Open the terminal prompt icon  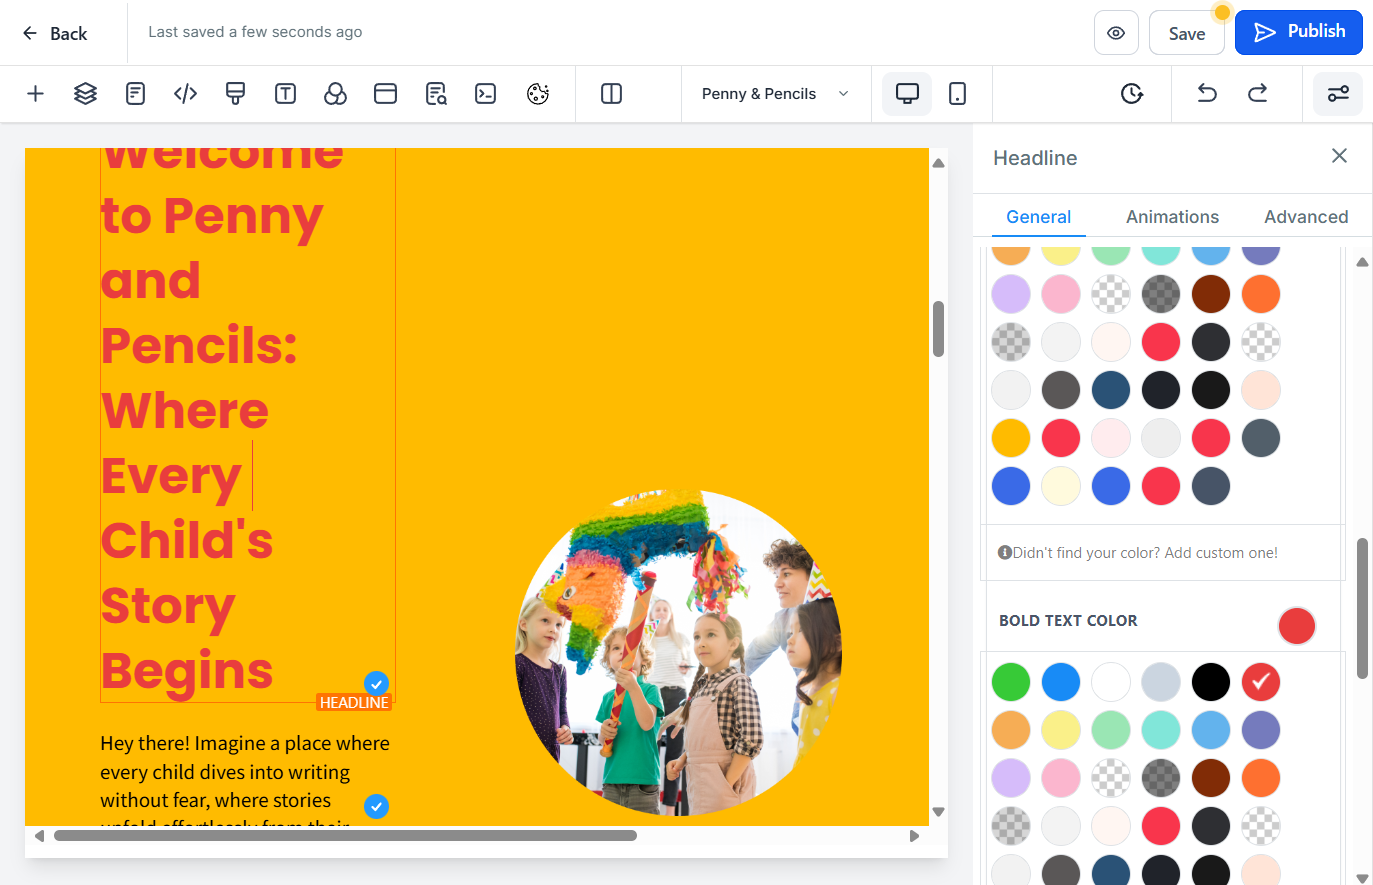click(486, 94)
